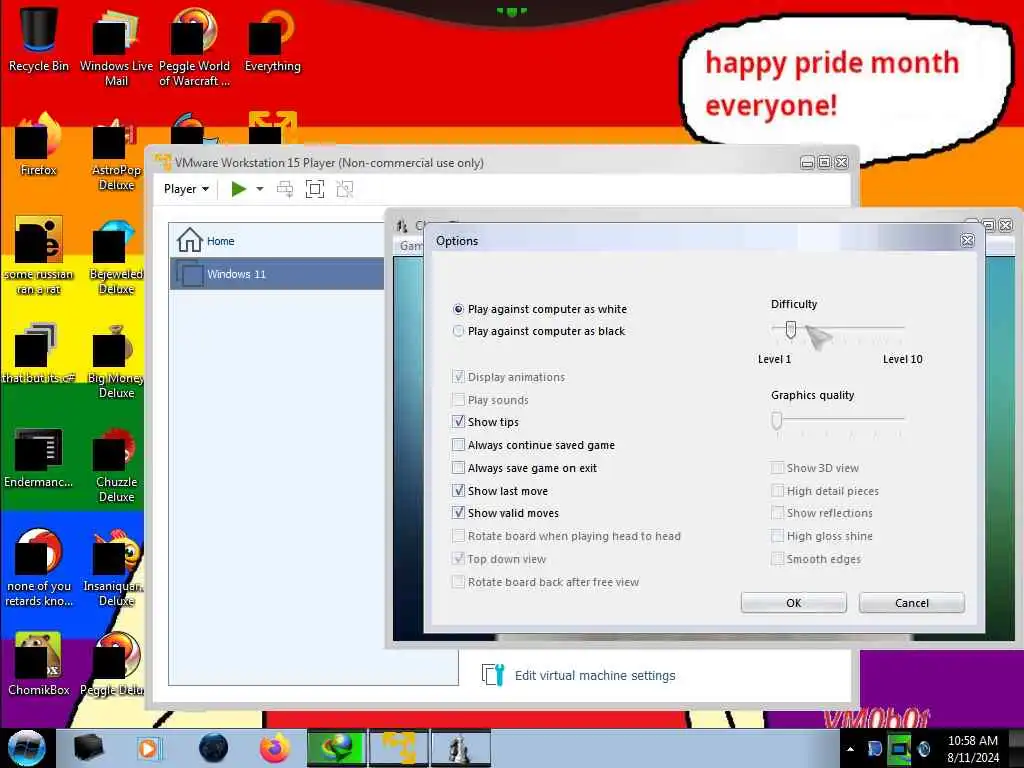Open the Game menu in Chess Titans
1024x768 pixels.
point(411,246)
